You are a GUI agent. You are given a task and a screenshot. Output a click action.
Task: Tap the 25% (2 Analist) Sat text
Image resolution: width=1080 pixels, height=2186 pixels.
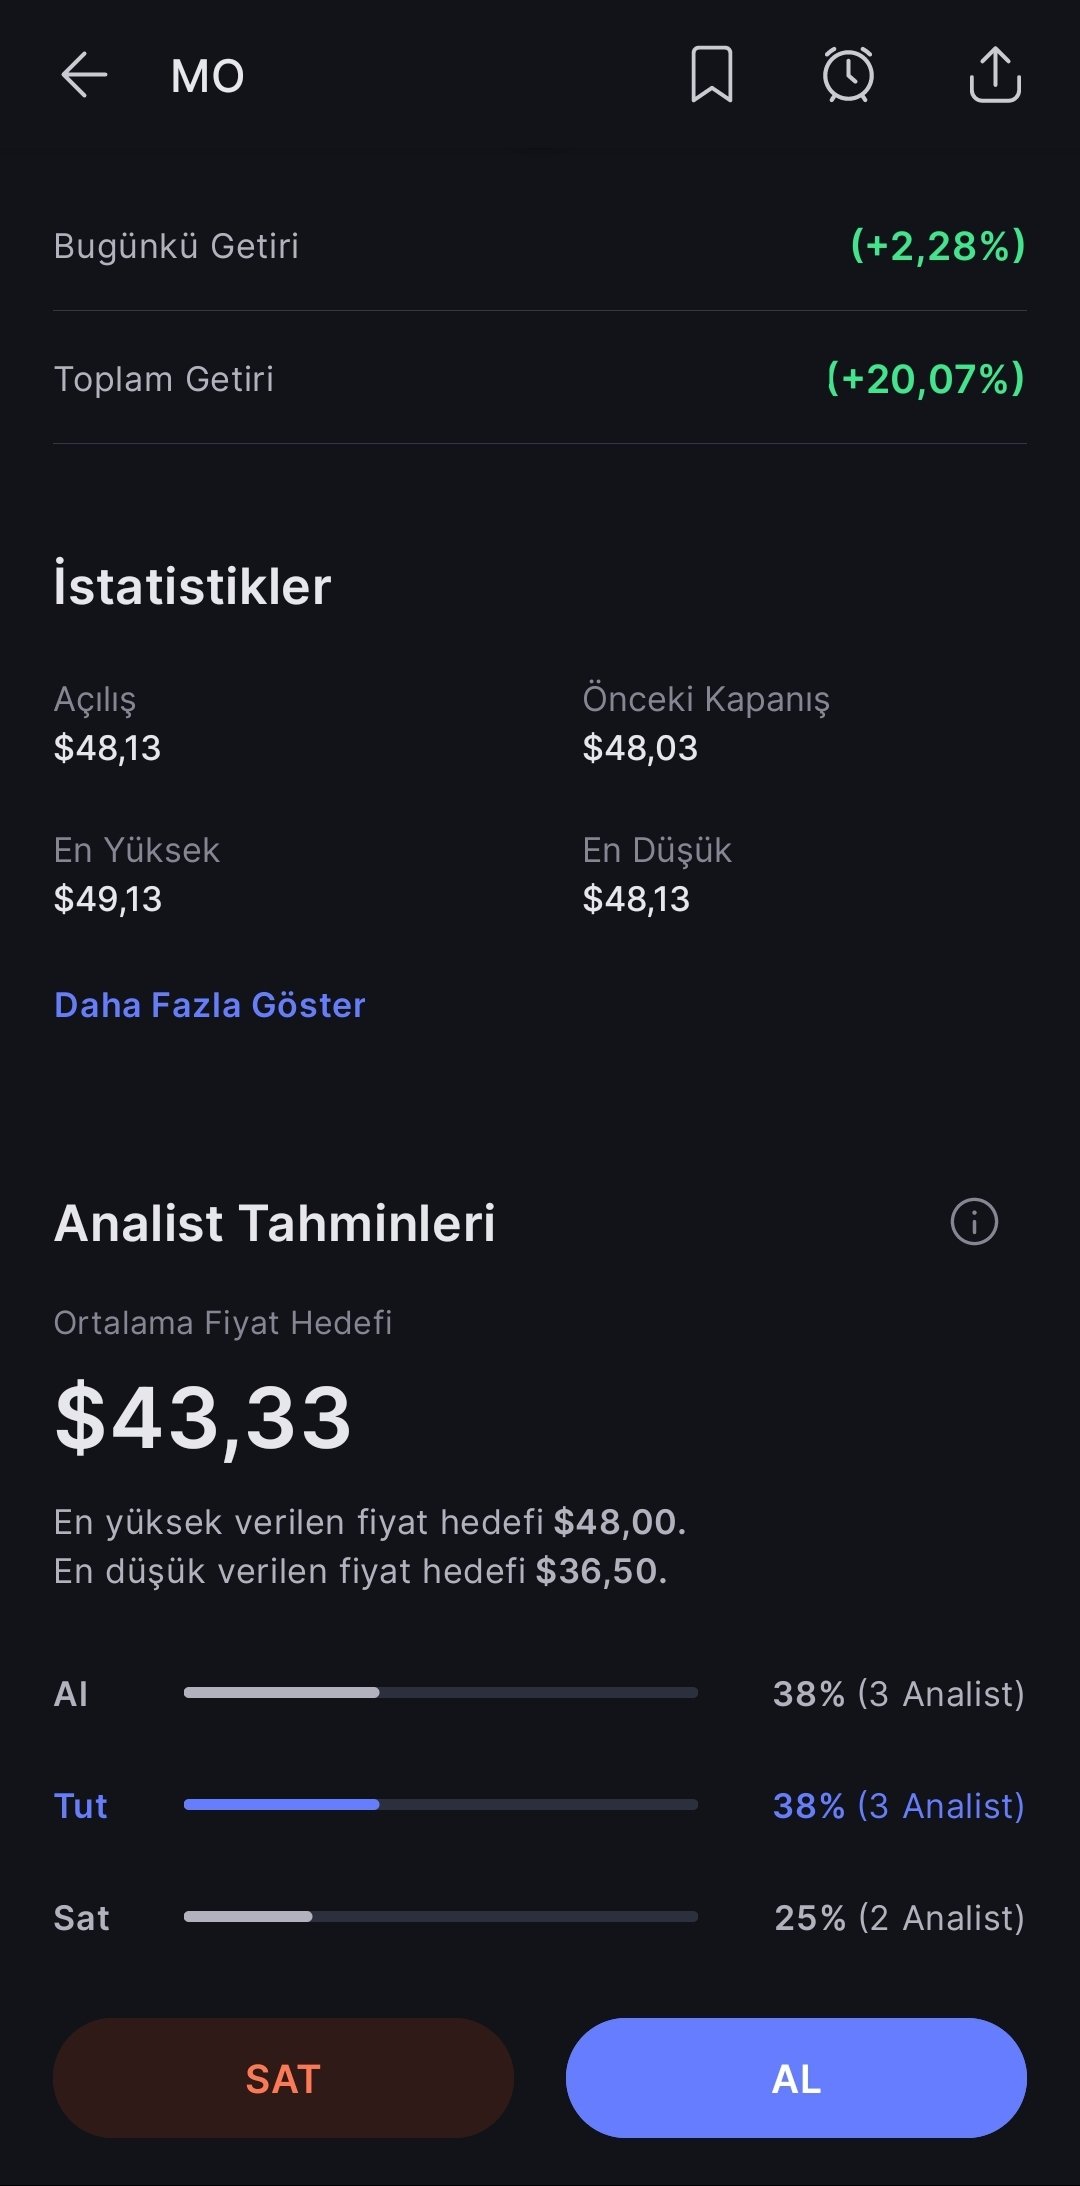[898, 1918]
